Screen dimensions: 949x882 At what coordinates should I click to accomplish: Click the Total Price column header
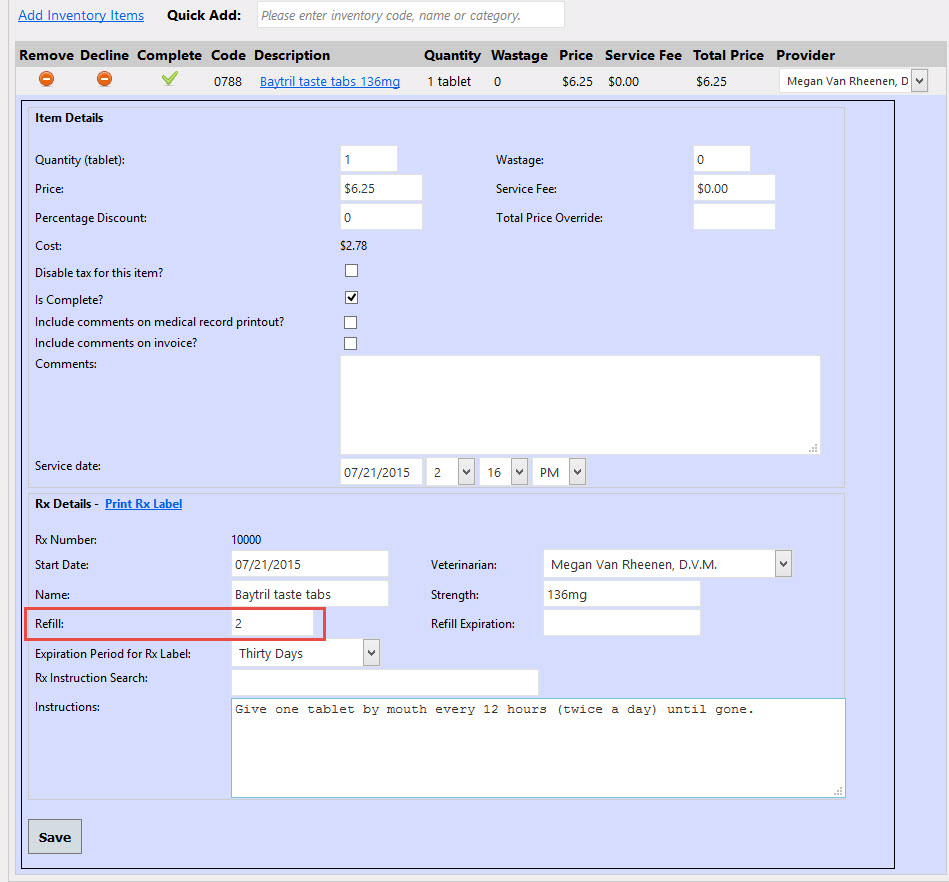pos(728,55)
